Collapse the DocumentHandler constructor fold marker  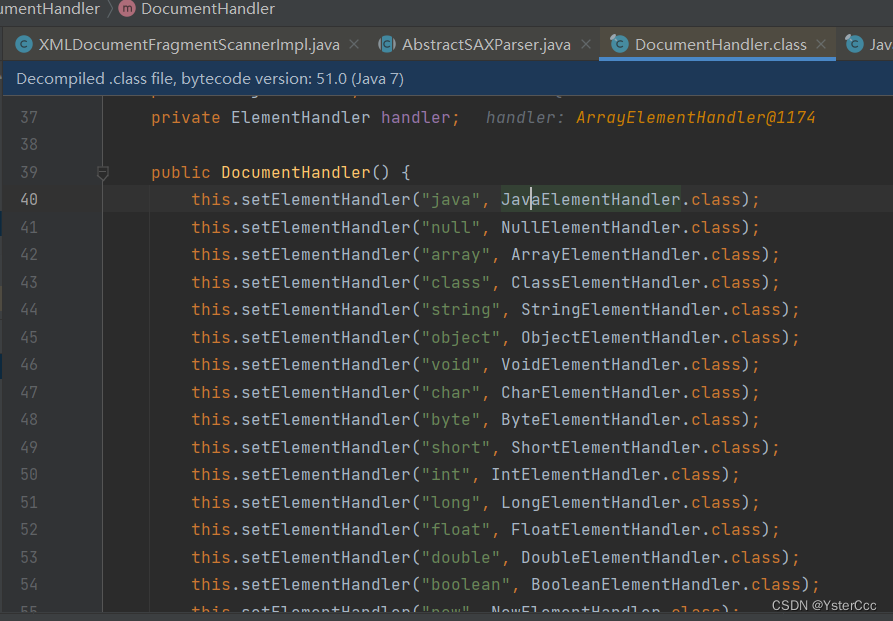[103, 173]
